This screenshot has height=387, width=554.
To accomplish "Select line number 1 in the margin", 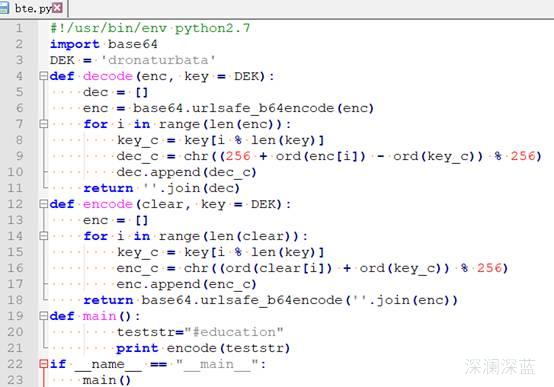I will pos(19,28).
